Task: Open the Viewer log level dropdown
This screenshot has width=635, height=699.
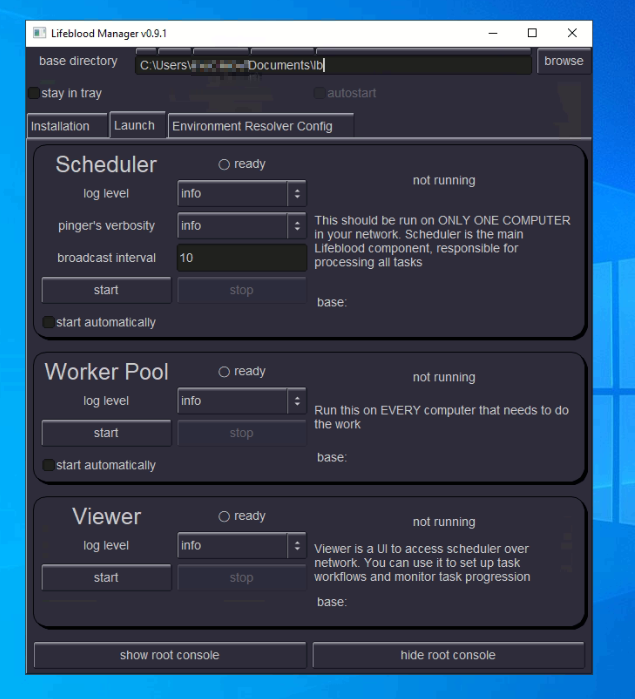Action: pos(242,546)
